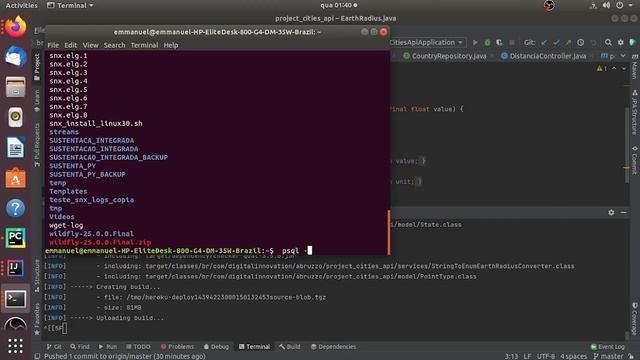
Task: Open the Dependencies tool window tab
Action: tap(333, 347)
